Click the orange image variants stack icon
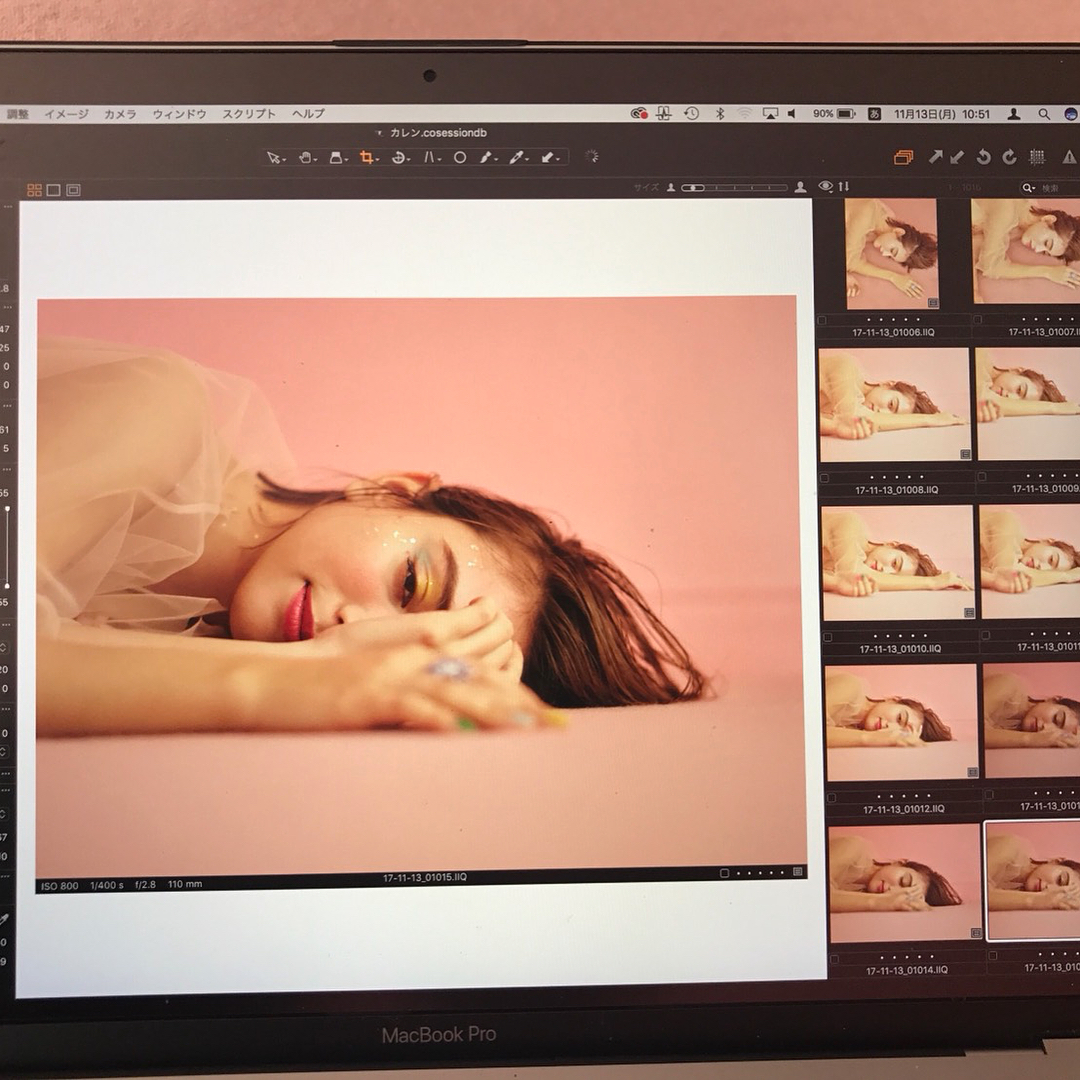Viewport: 1080px width, 1080px height. coord(903,157)
